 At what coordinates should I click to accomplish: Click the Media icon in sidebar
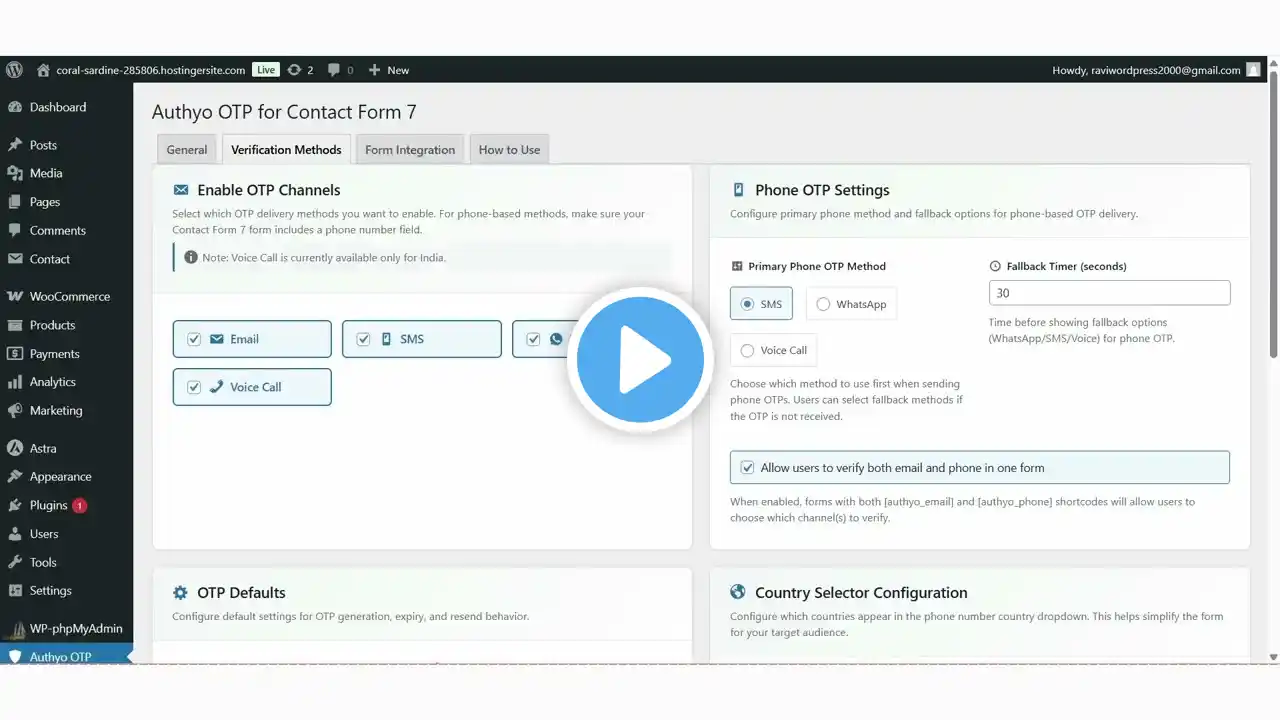click(15, 173)
